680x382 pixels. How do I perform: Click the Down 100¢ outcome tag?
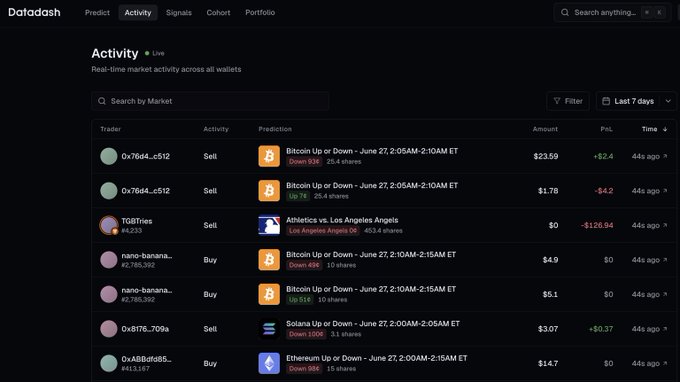click(306, 334)
